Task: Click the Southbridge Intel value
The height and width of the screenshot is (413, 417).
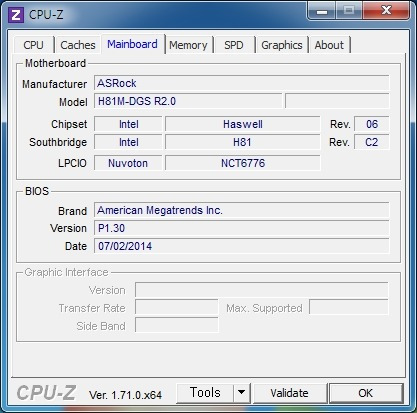Action: click(x=128, y=142)
